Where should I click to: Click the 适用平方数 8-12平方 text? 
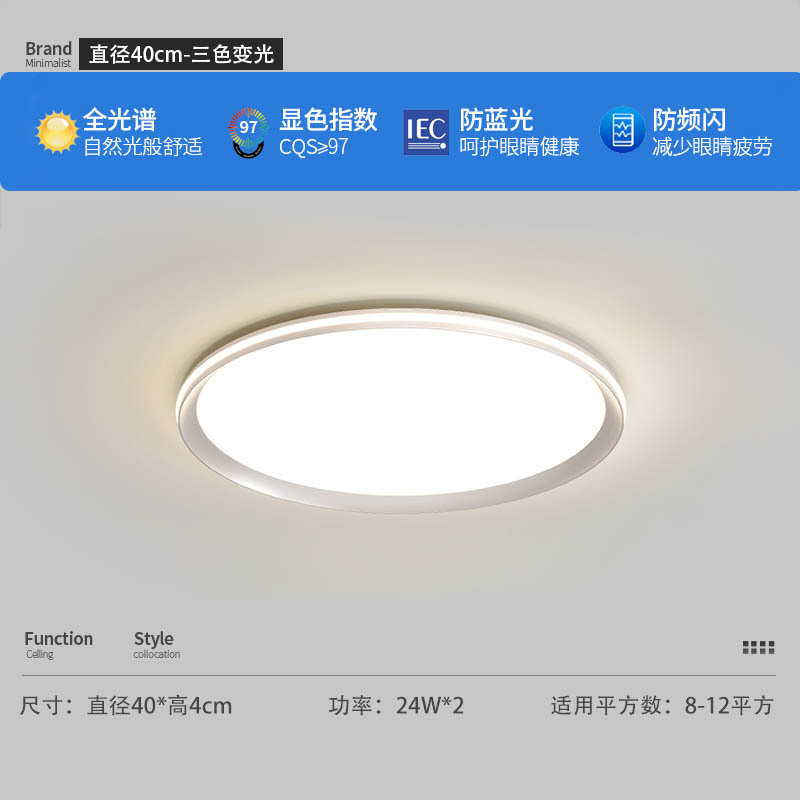point(662,706)
